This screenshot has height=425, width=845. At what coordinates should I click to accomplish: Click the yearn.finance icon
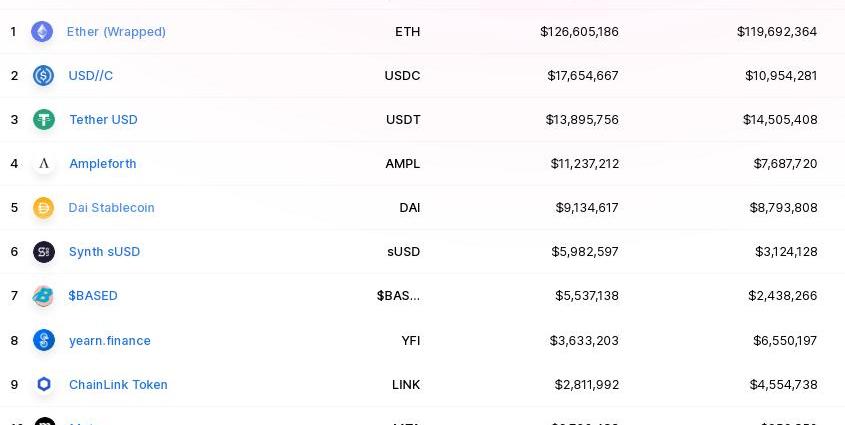pyautogui.click(x=43, y=340)
